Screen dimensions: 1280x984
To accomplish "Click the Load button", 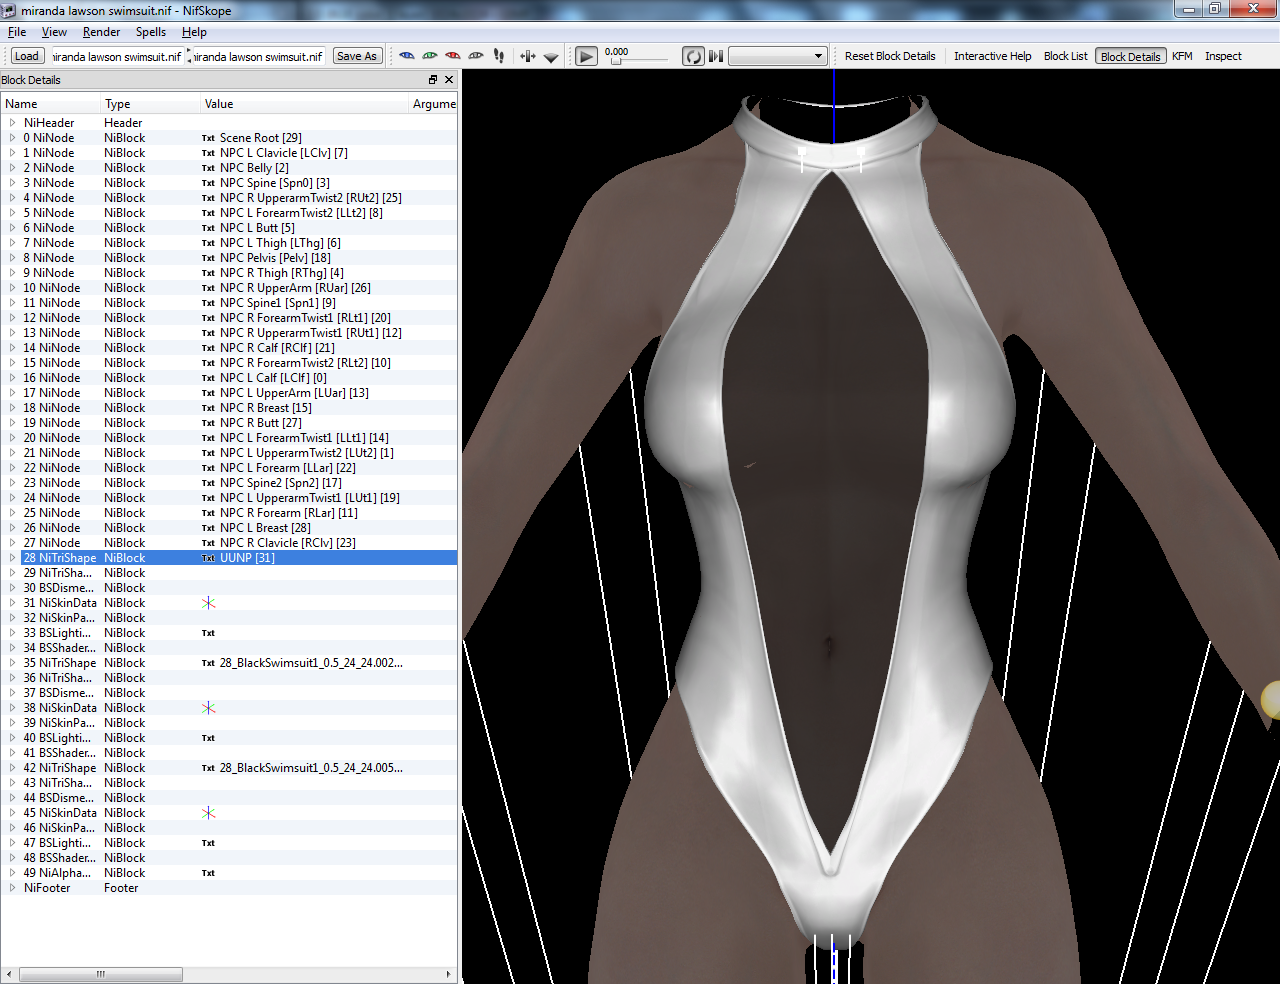I will click(x=27, y=56).
